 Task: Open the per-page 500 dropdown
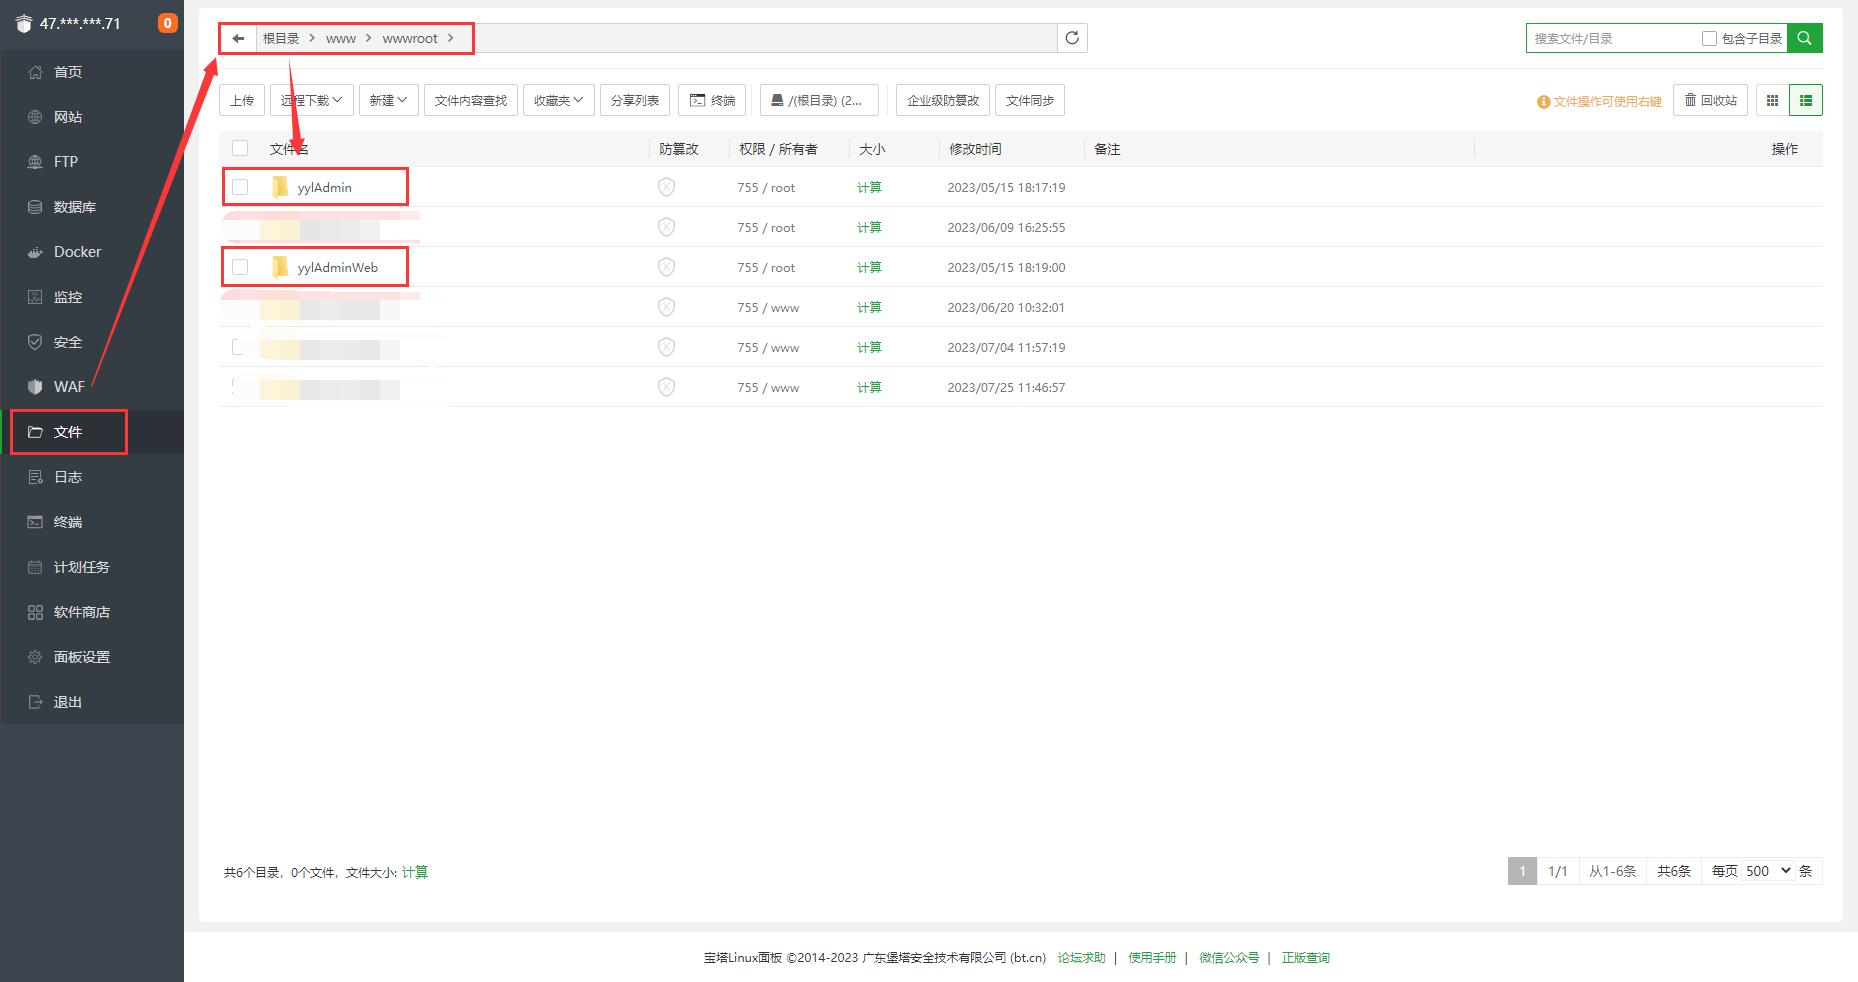pyautogui.click(x=1768, y=871)
